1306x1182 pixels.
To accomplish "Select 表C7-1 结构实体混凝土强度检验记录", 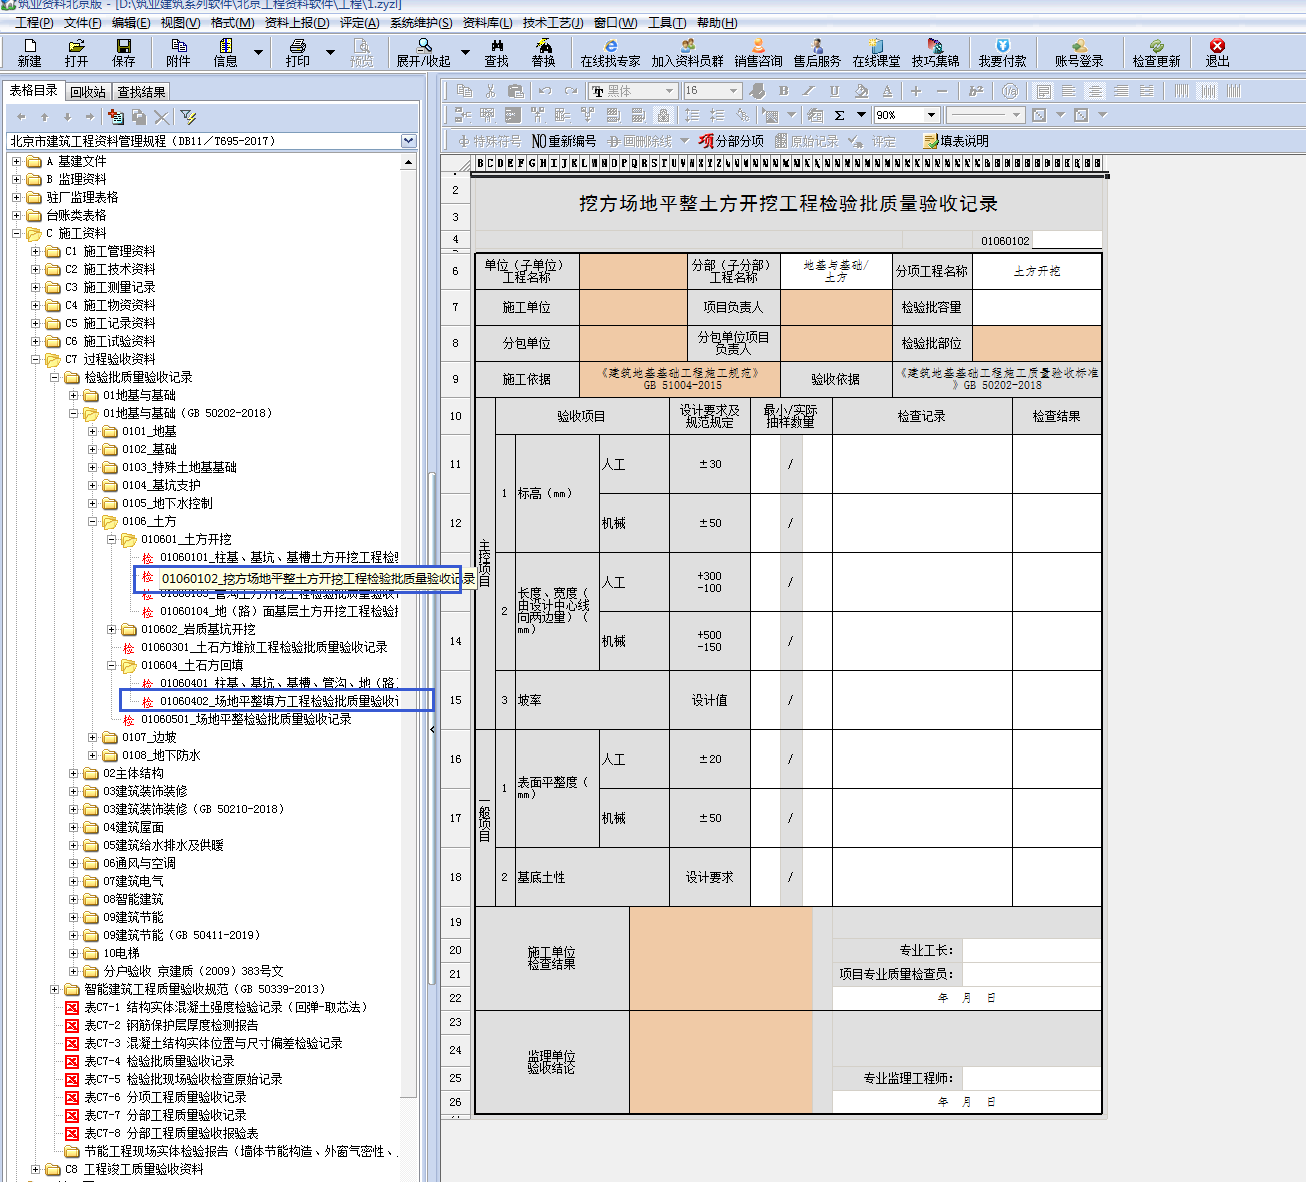I will click(x=226, y=1007).
